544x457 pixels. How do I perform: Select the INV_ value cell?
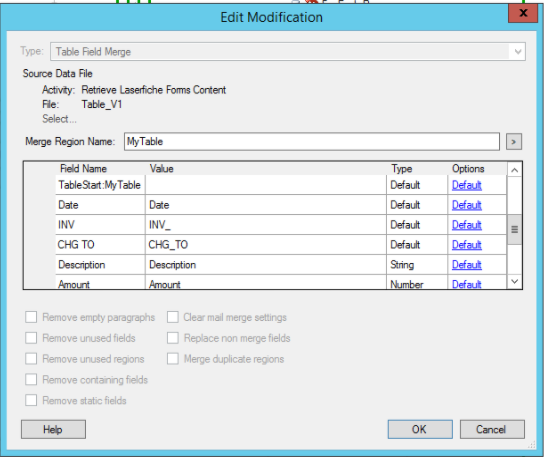coord(265,225)
